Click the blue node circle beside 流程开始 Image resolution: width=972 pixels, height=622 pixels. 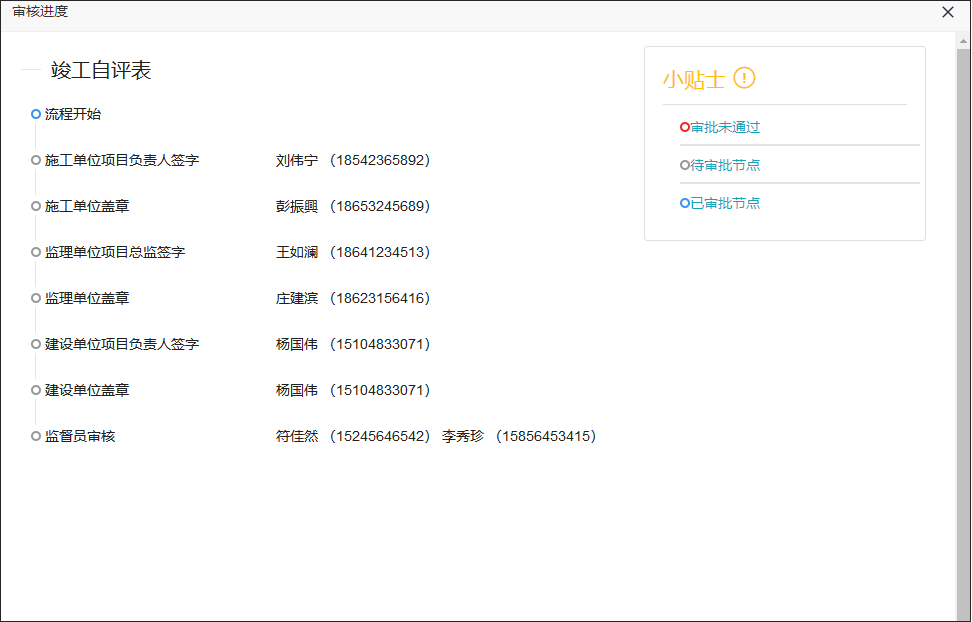pyautogui.click(x=36, y=114)
